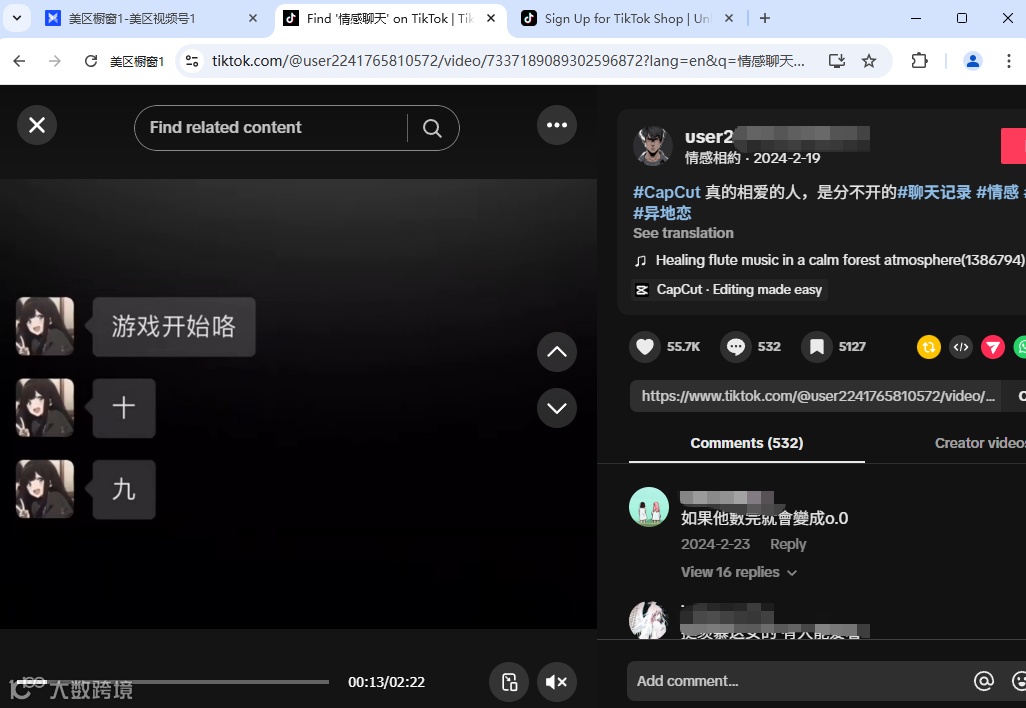Go to previous video with up arrow
1026x708 pixels.
coord(557,352)
